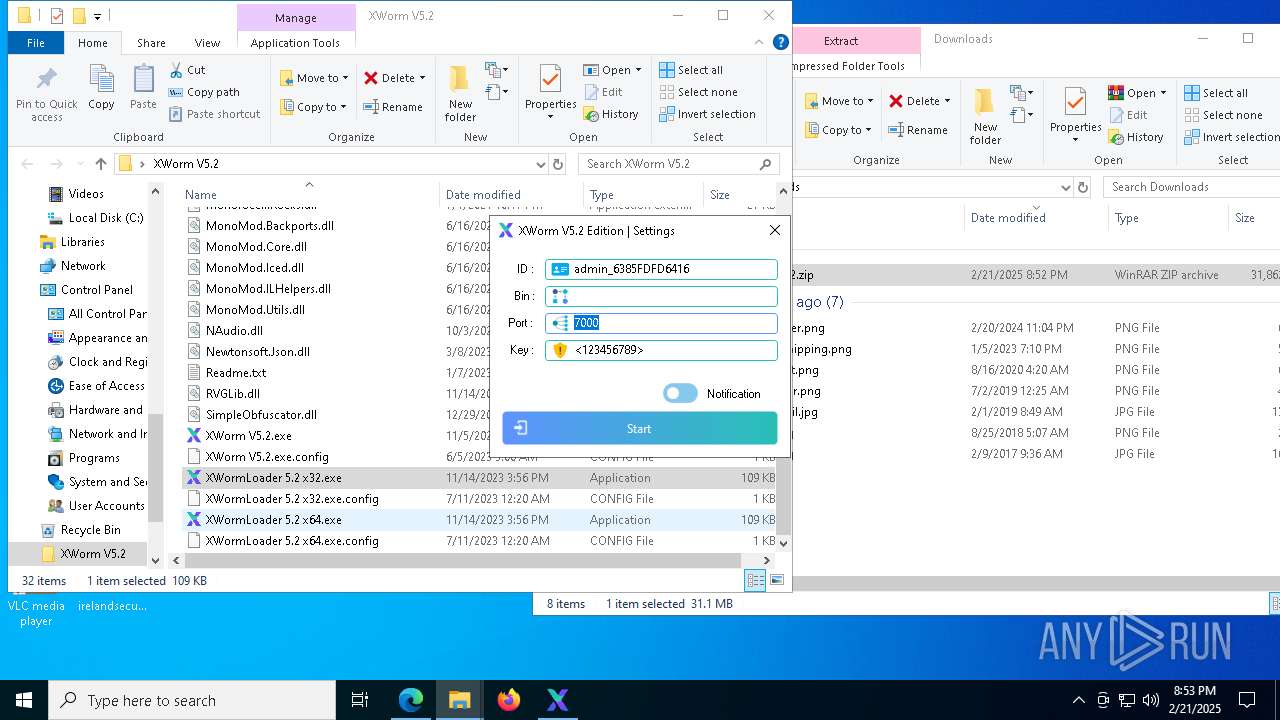Open Microsoft Edge from the taskbar
The image size is (1280, 720).
tap(411, 700)
